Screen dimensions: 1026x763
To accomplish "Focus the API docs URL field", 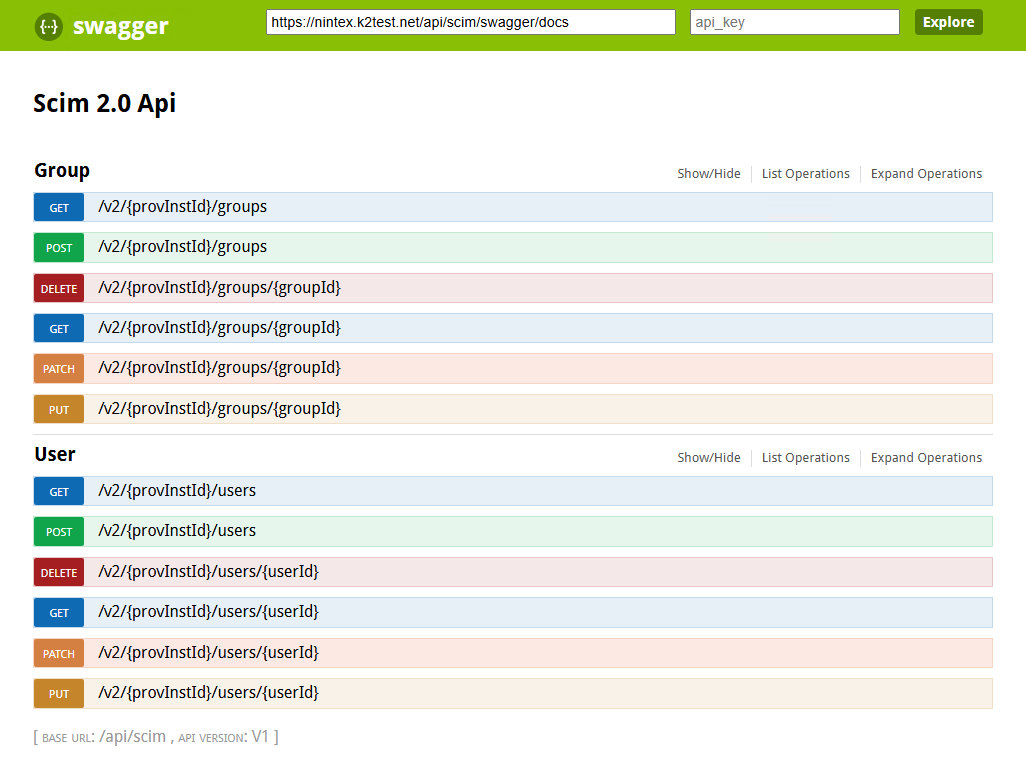I will click(470, 22).
